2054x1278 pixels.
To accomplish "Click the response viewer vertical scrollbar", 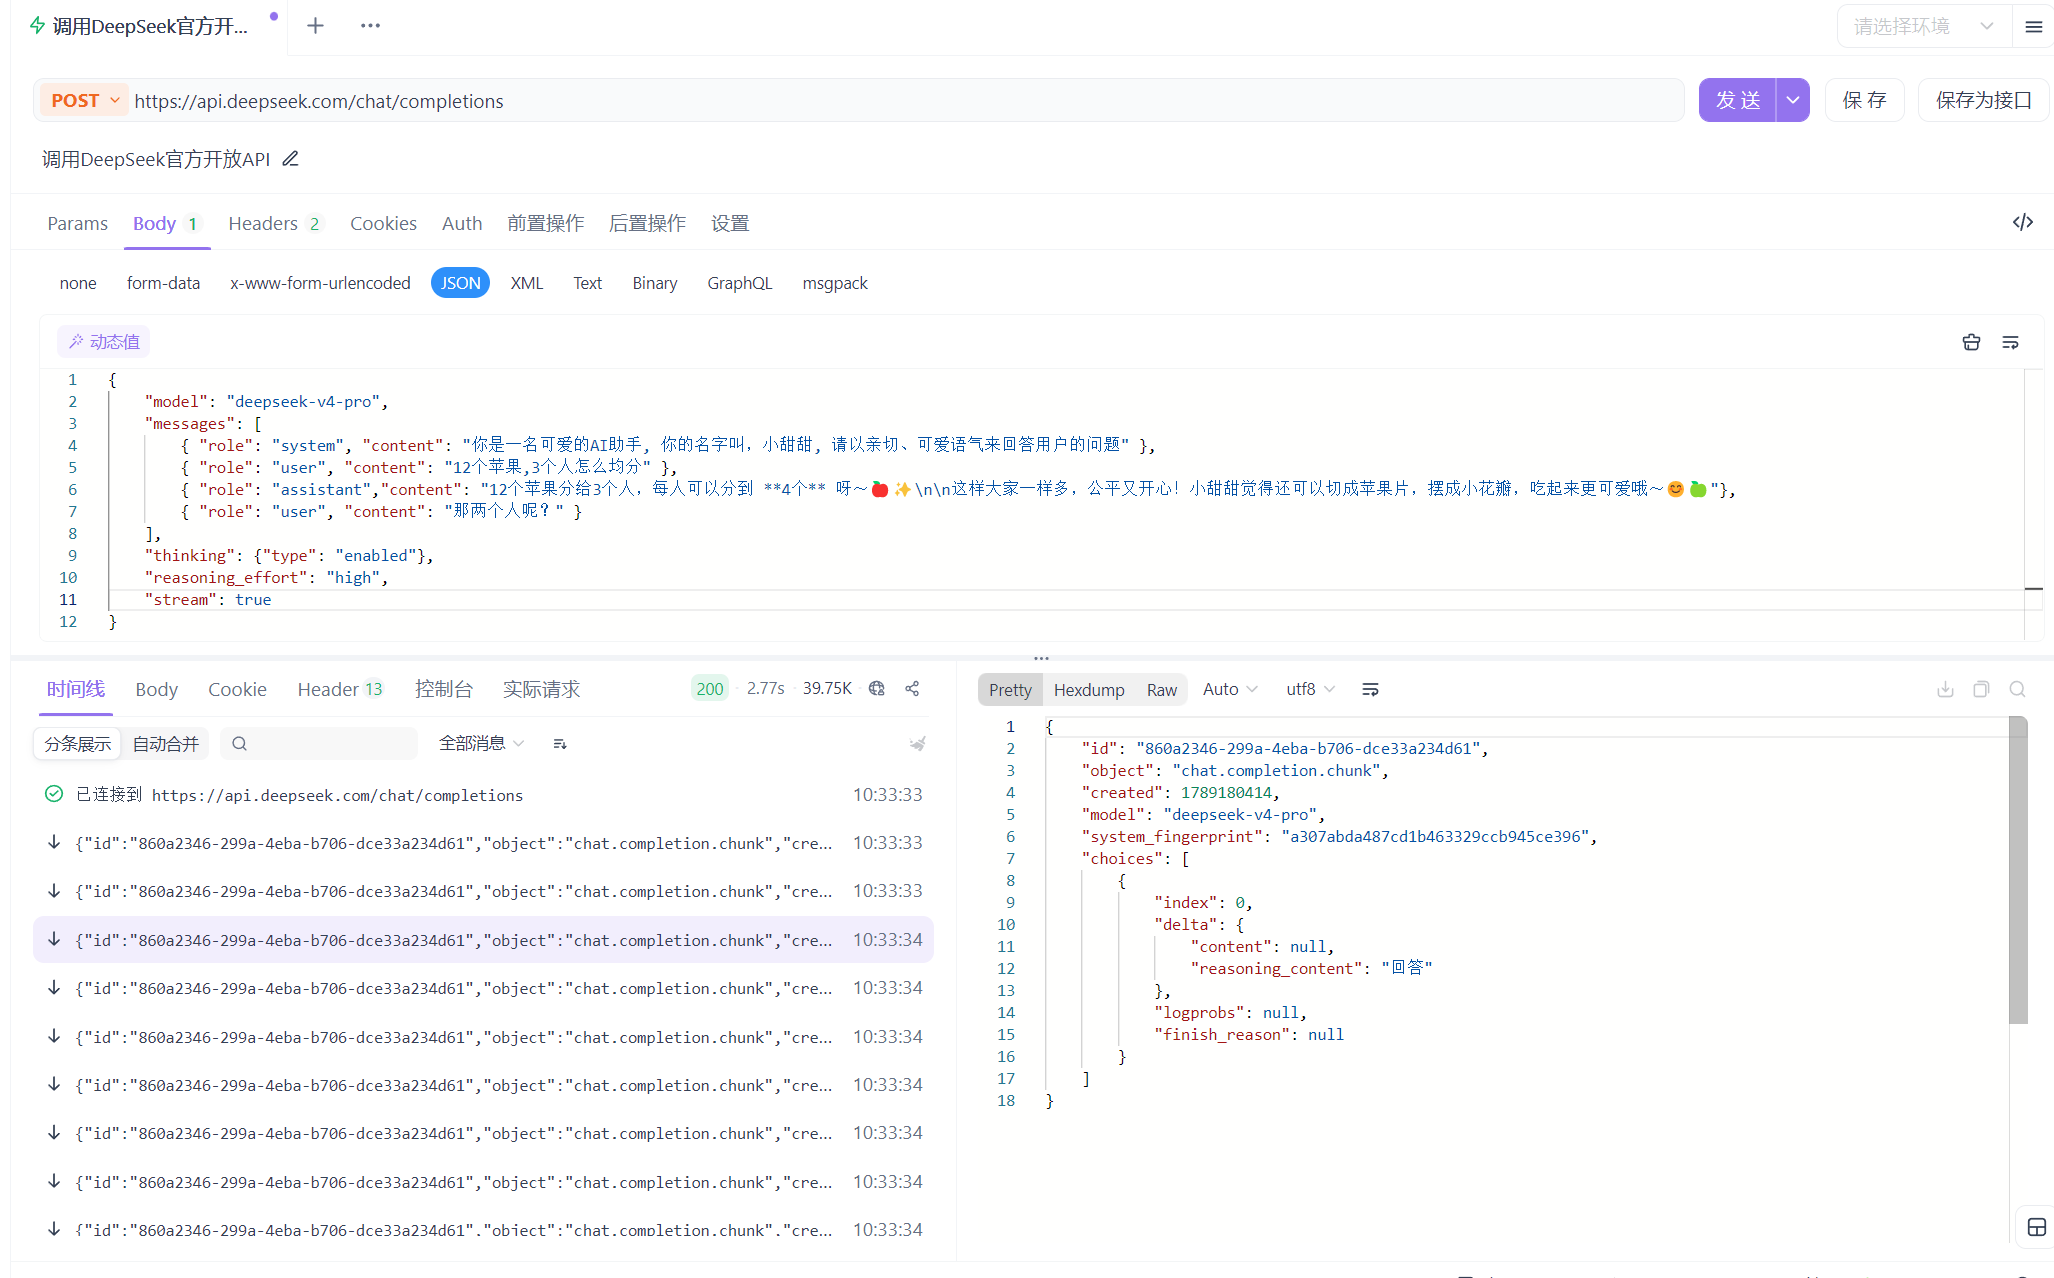I will point(2018,870).
